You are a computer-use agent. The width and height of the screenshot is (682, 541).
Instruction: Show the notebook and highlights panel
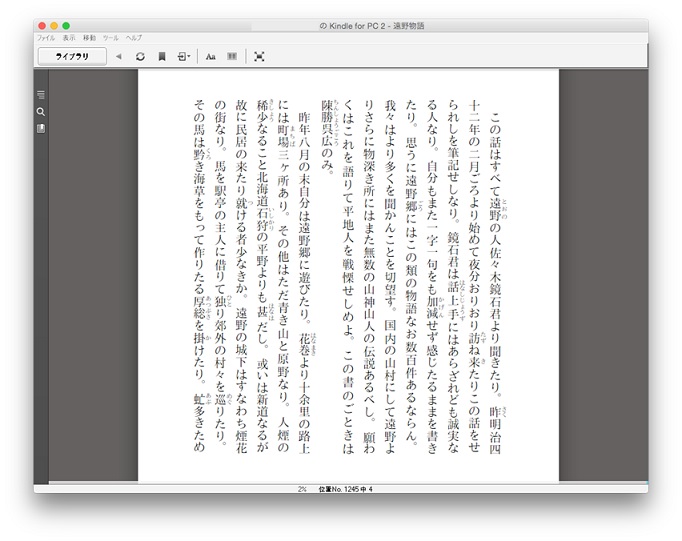[41, 128]
